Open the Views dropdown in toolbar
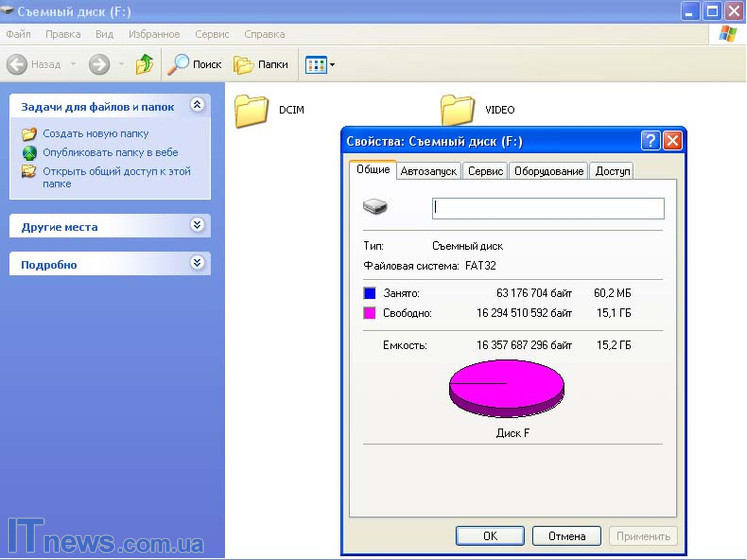Viewport: 747px width, 560px height. tap(320, 65)
